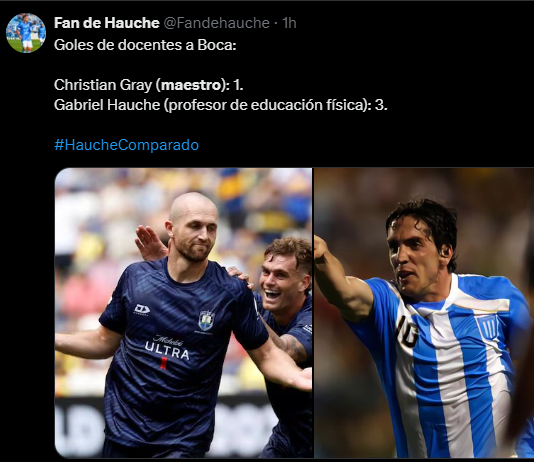Click the Fan de Hauche display name
The width and height of the screenshot is (534, 462).
point(107,23)
